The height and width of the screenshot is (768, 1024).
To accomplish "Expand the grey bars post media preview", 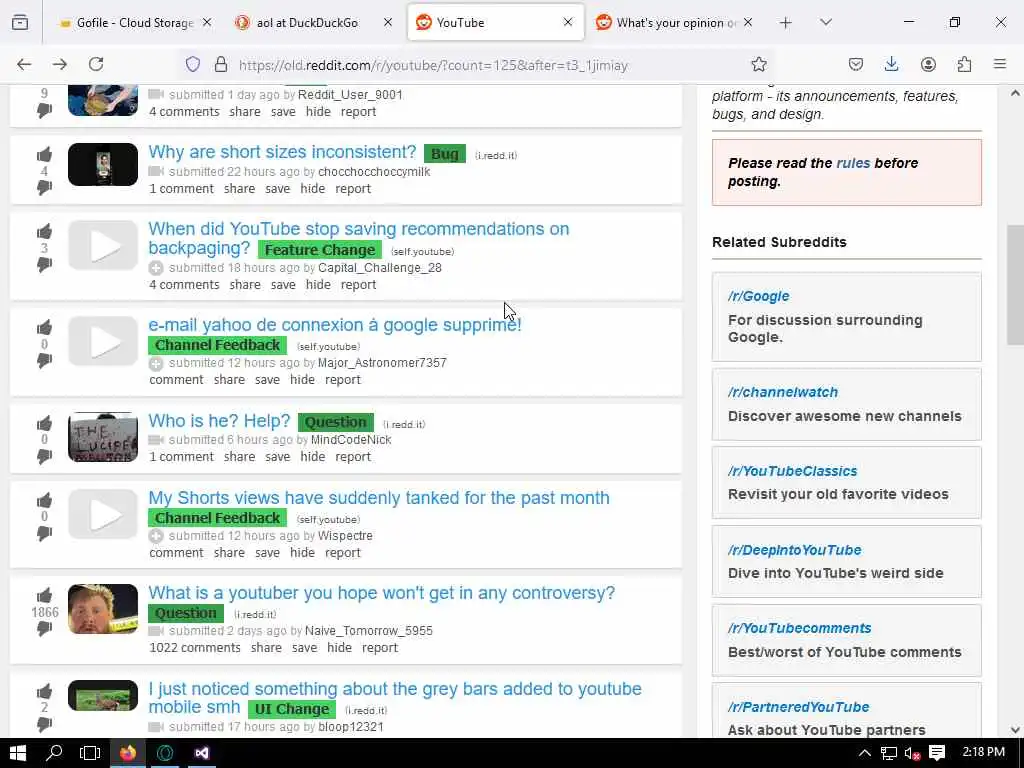I will point(155,727).
